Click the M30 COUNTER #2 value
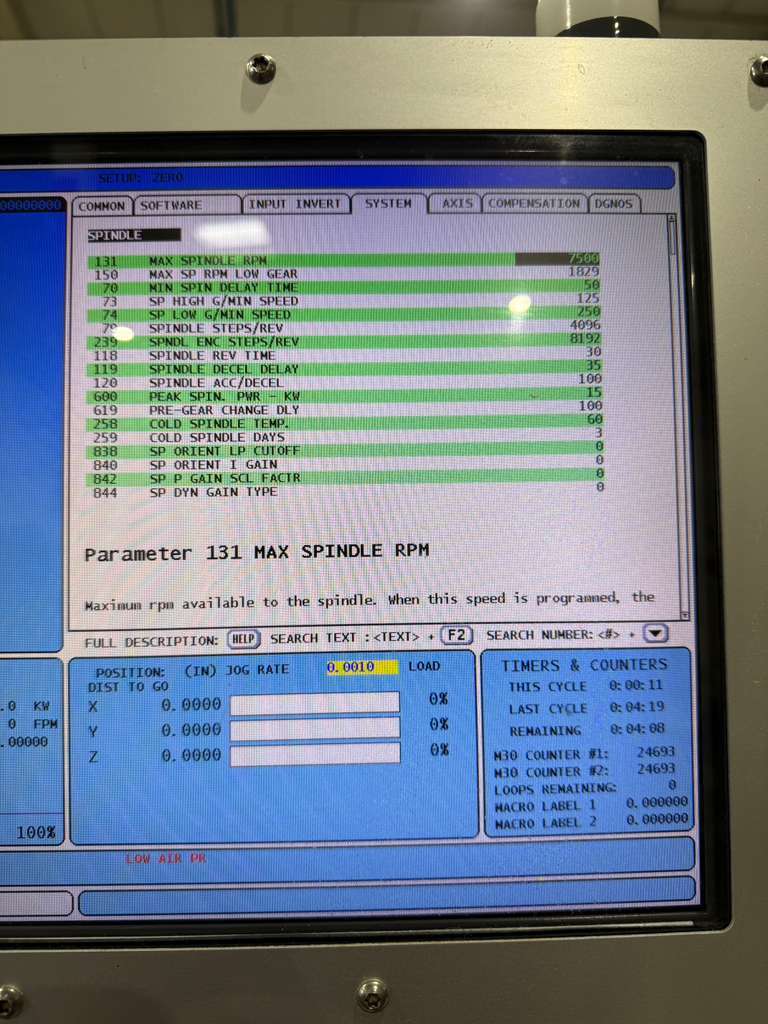The width and height of the screenshot is (768, 1024). click(656, 769)
